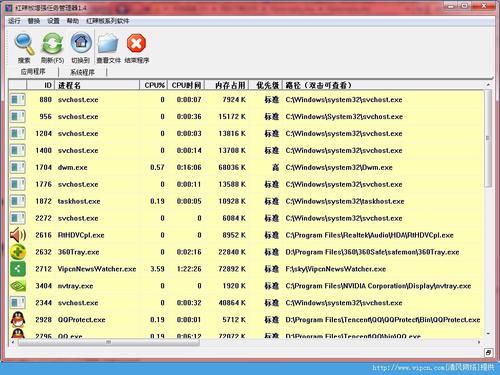Click path F:\sky\VipcnNewsWatcher.exe
The height and width of the screenshot is (375, 500).
click(336, 269)
